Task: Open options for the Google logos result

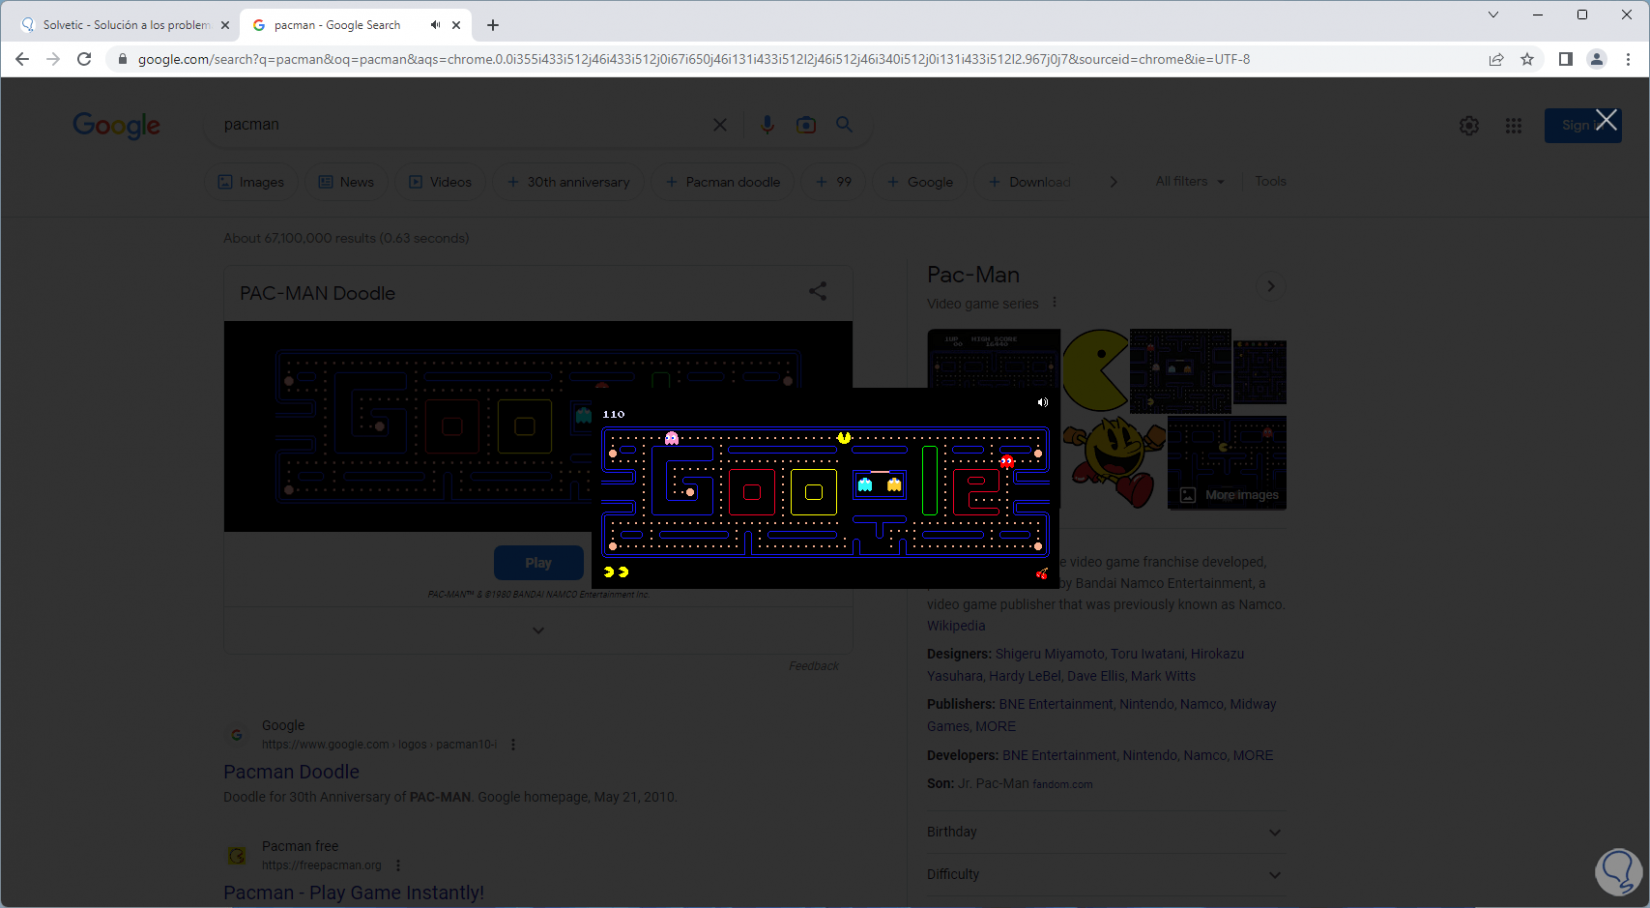Action: (513, 745)
